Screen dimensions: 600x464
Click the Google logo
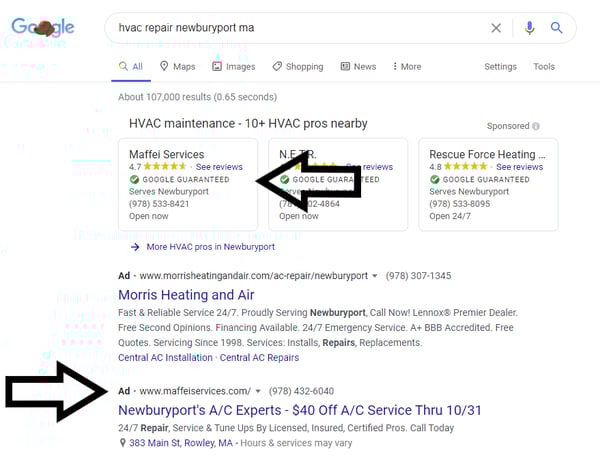[43, 28]
